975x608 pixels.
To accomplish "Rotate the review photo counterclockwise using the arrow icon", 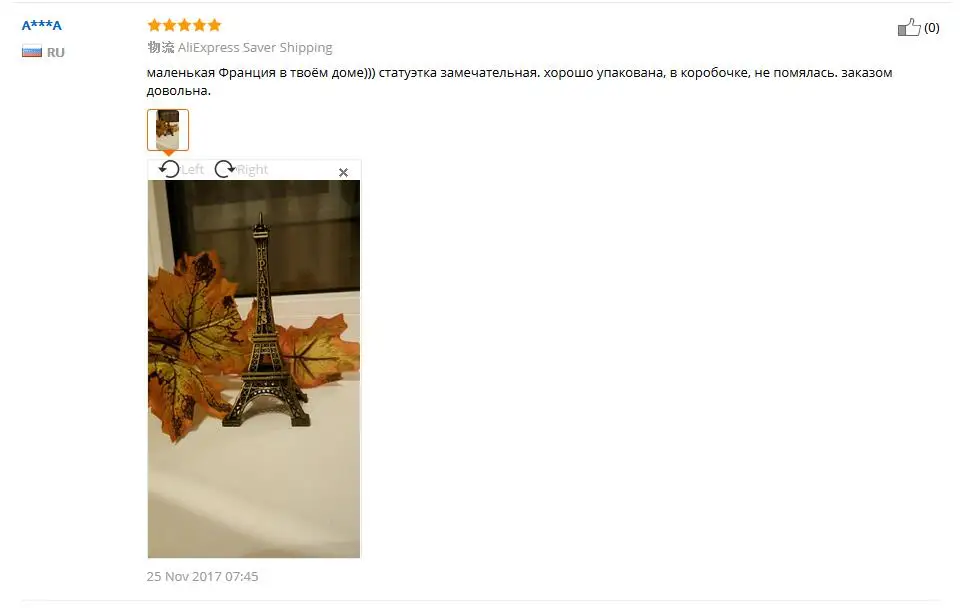I will tap(169, 169).
